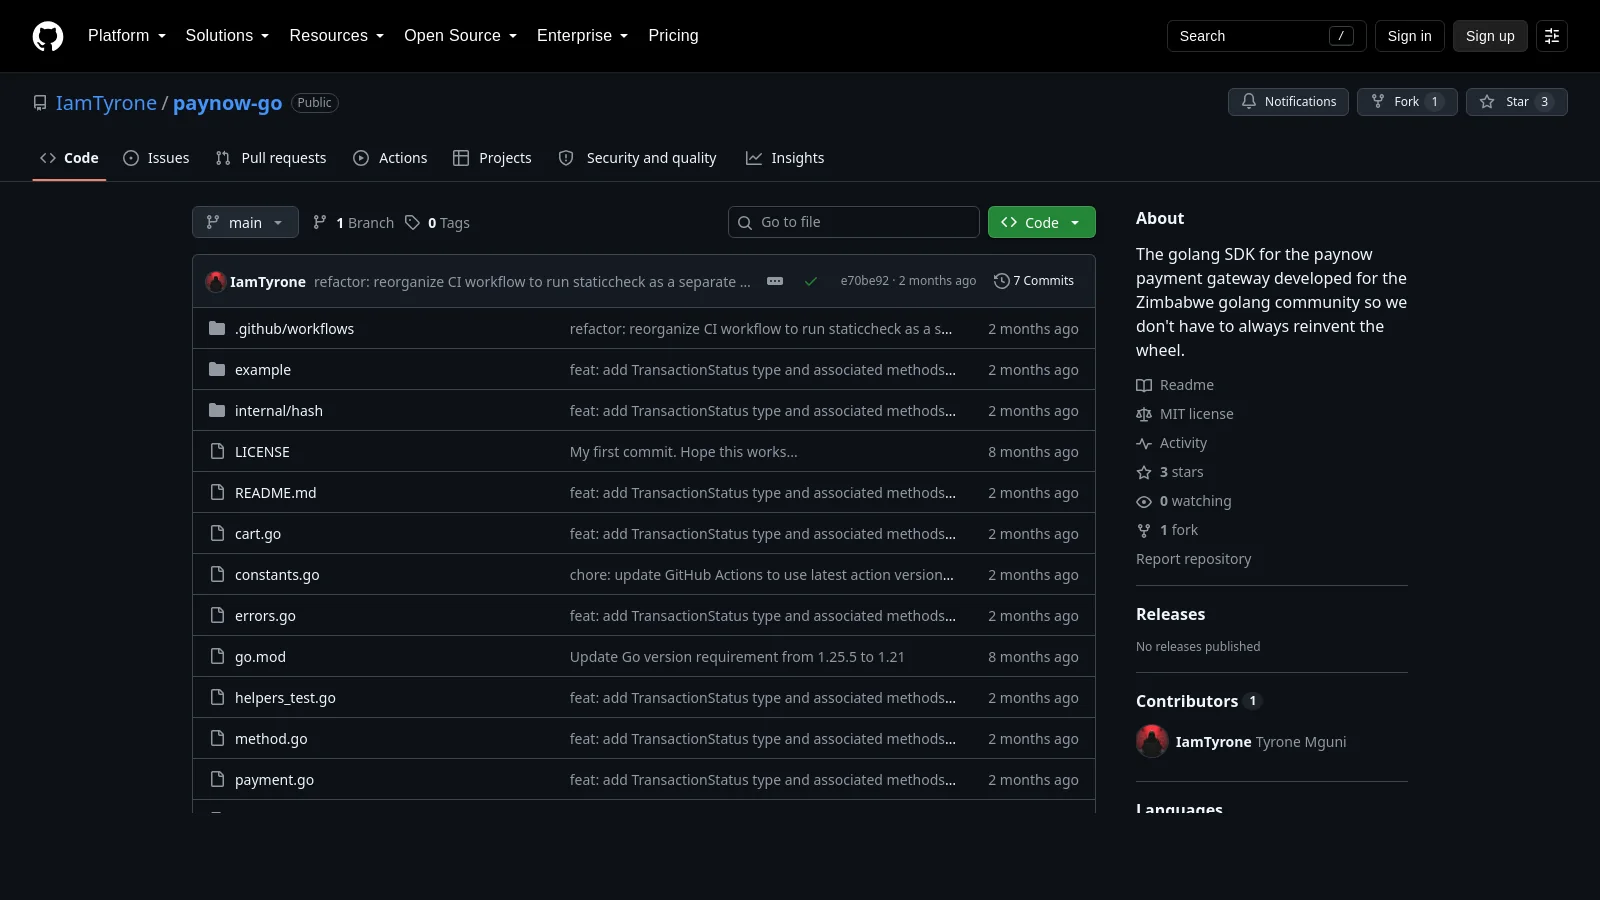Viewport: 1600px width, 900px height.
Task: Click the tag icon beside 0 Tags
Action: [x=412, y=223]
